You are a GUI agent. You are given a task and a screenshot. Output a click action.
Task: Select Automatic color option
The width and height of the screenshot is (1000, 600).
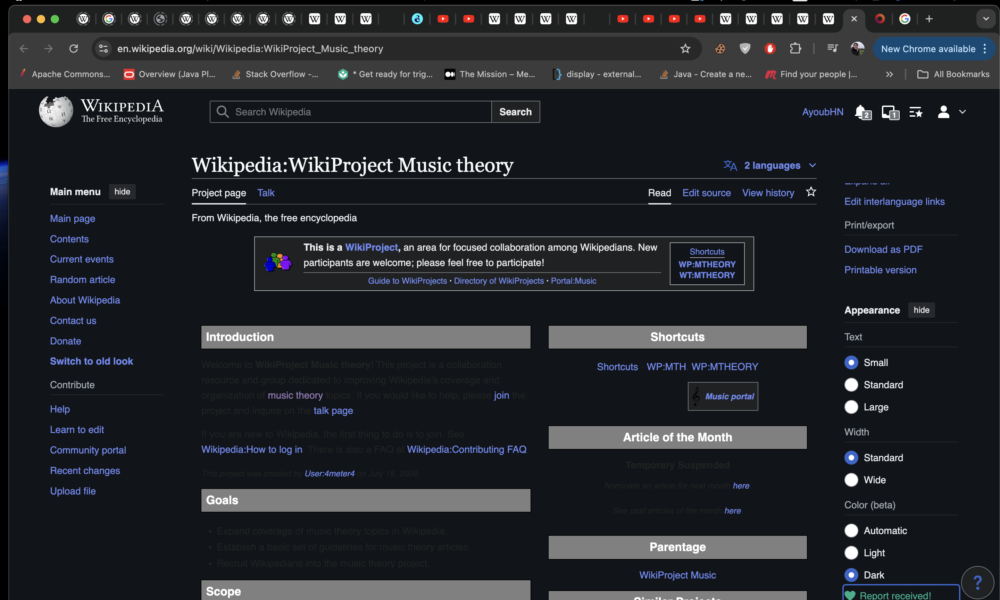pos(851,530)
